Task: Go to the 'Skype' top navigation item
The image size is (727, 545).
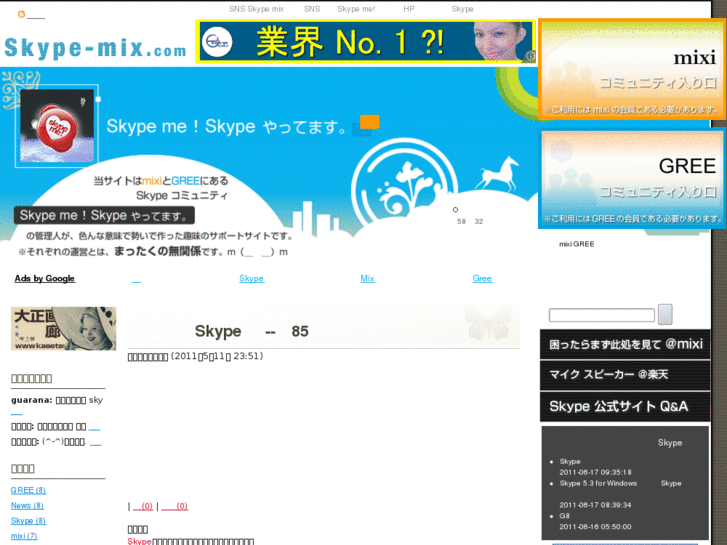Action: (462, 9)
